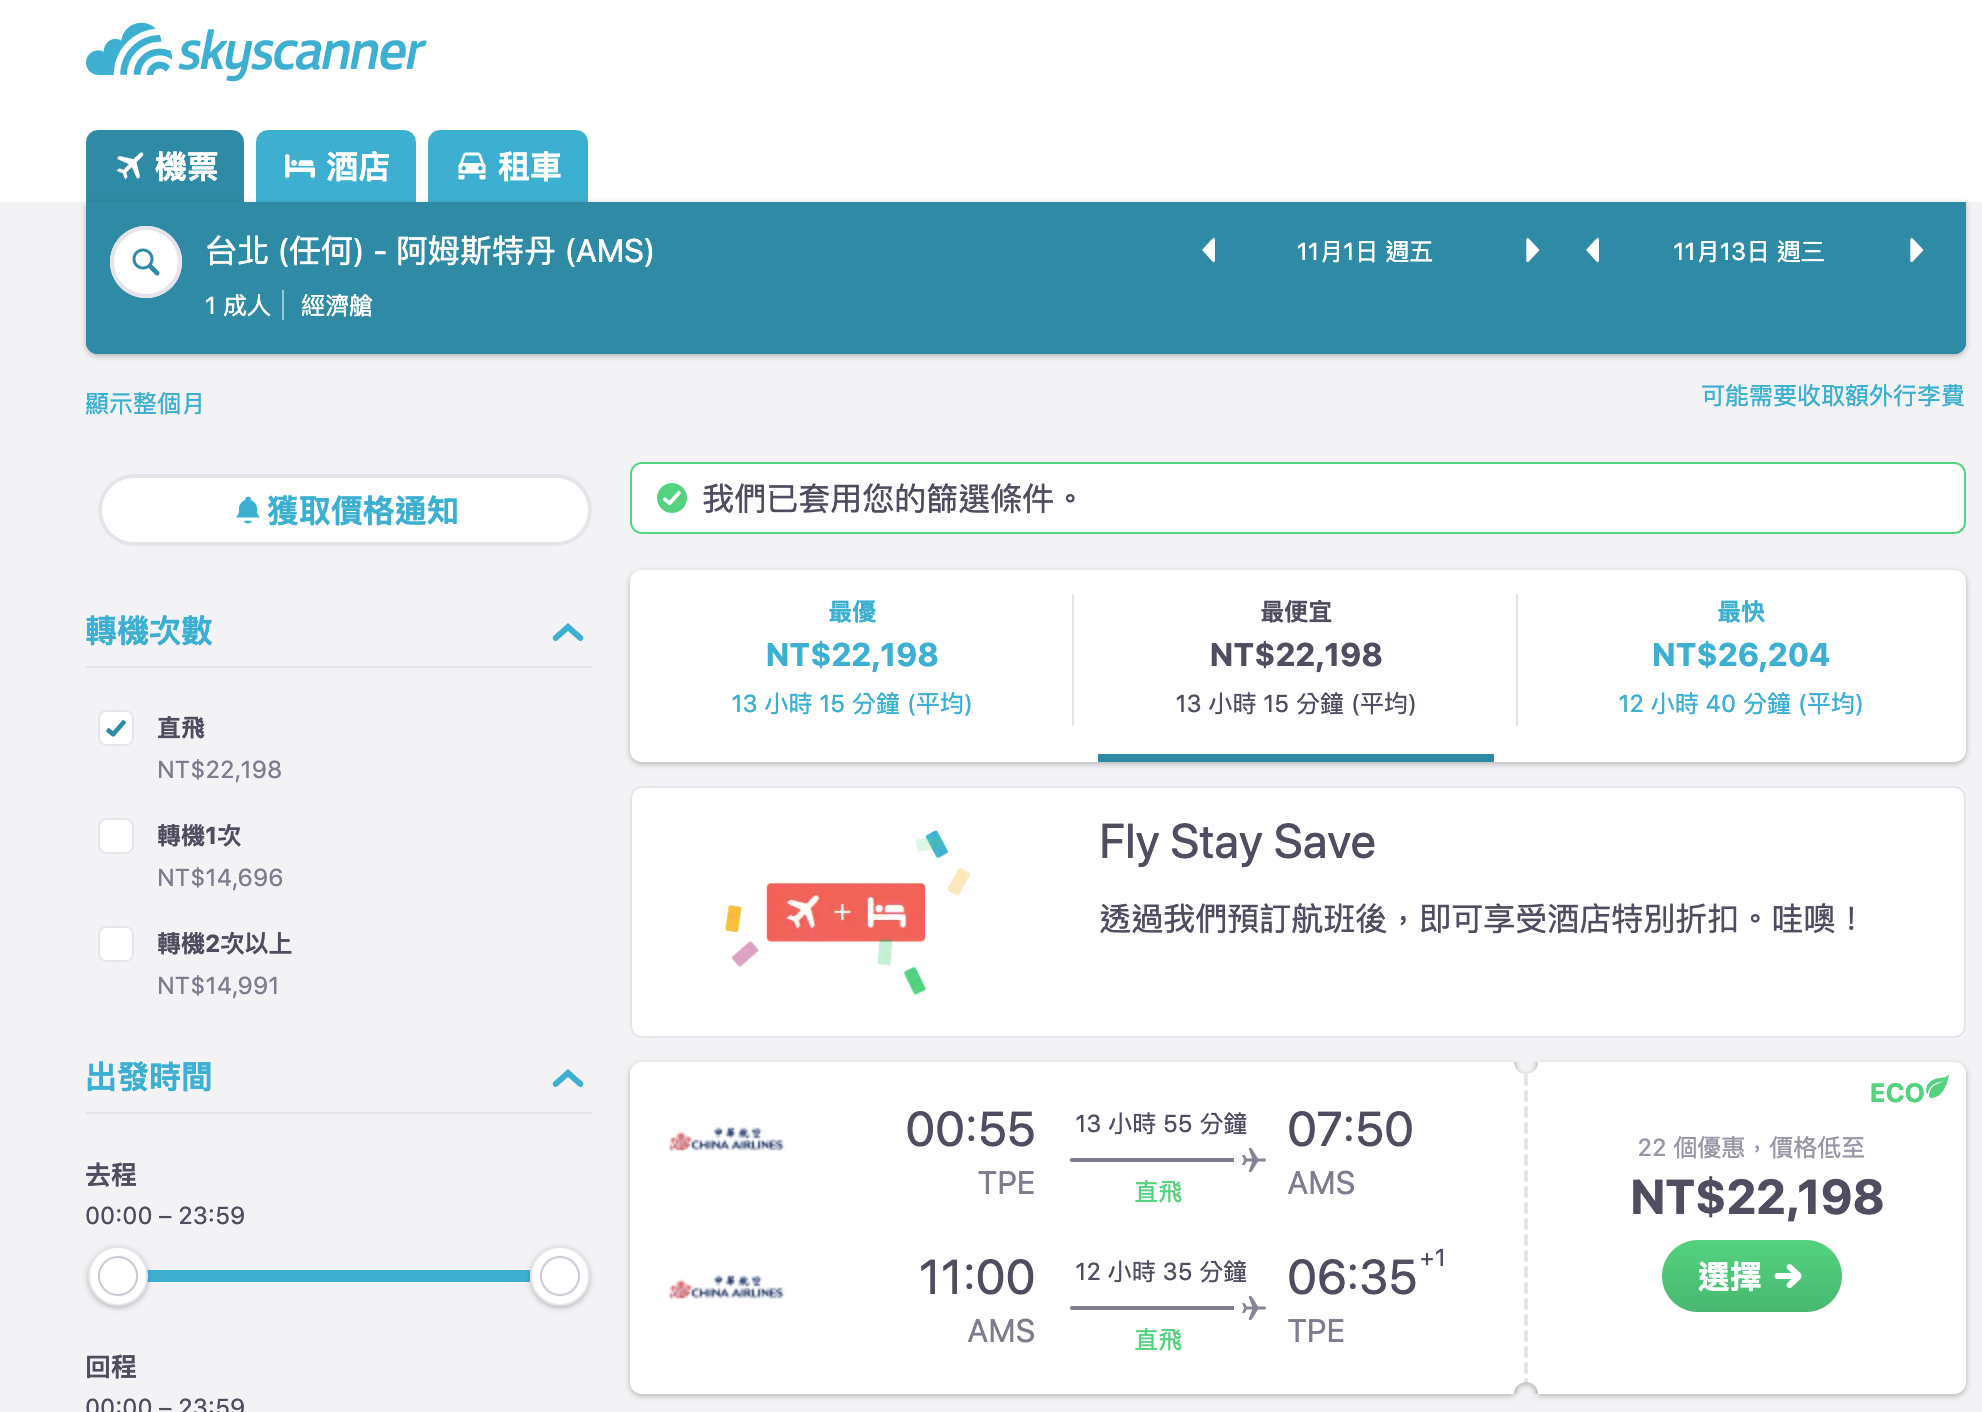
Task: Check the 轉機2次以上 checkbox
Action: pos(116,944)
